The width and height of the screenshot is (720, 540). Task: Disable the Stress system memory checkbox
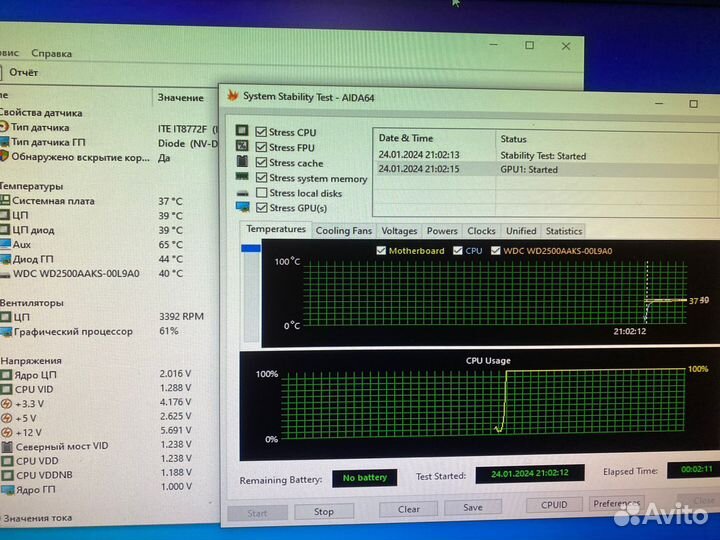coord(261,177)
